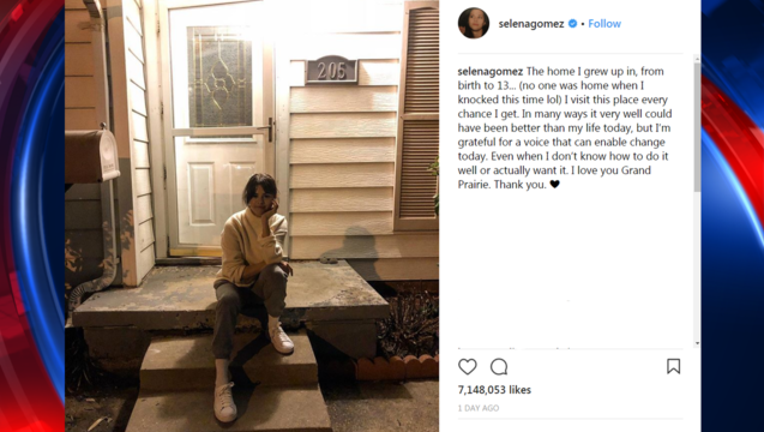Click the 205 house number plaque
764x432 pixels.
[331, 69]
